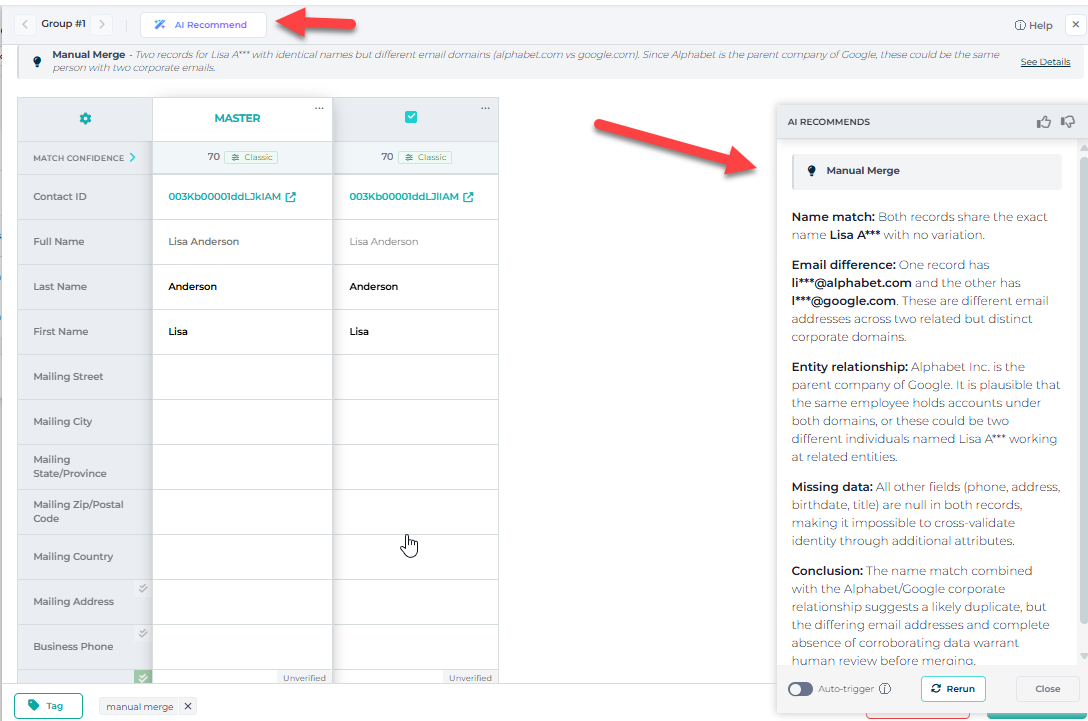The image size is (1088, 721).
Task: Click Mailing Country row label
Action: pos(73,557)
